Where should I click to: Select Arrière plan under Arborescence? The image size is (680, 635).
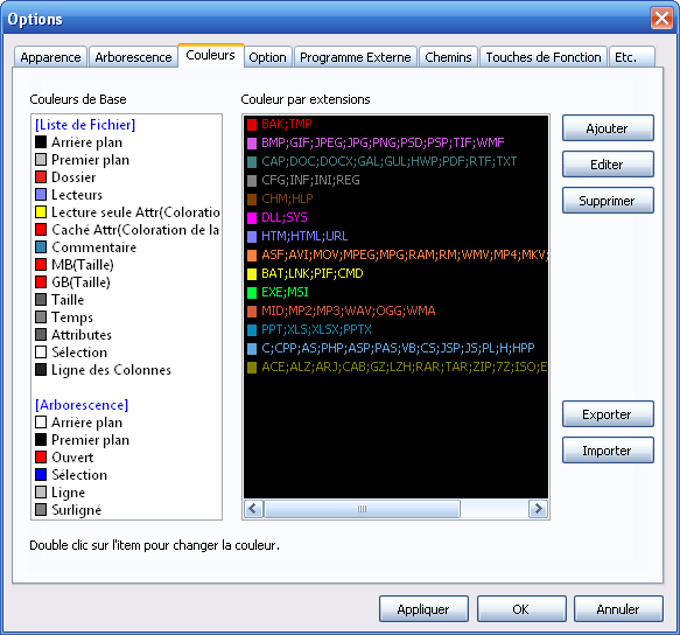(87, 422)
